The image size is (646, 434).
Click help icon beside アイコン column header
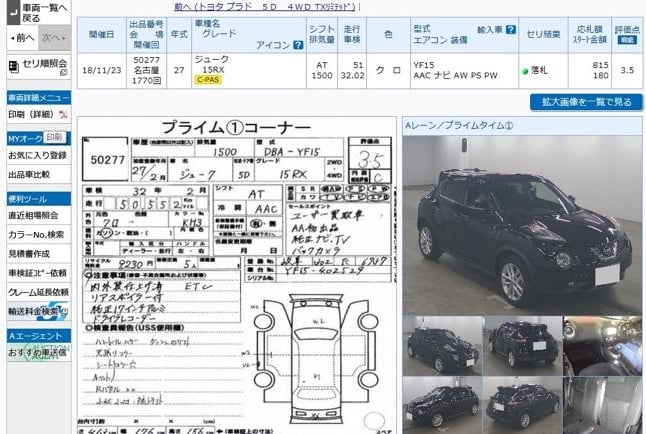pos(298,45)
